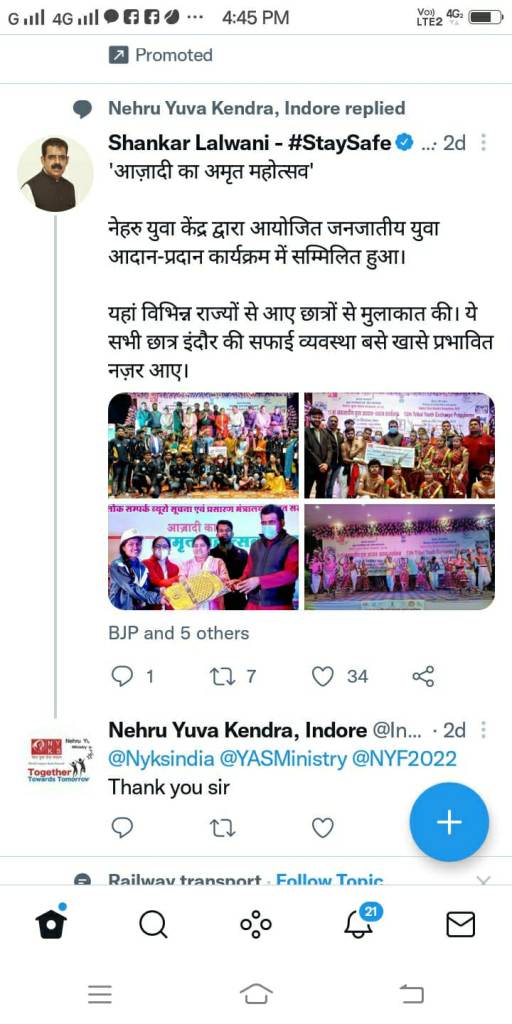
Task: Share Shankar Lalwani's tweet
Action: [423, 676]
